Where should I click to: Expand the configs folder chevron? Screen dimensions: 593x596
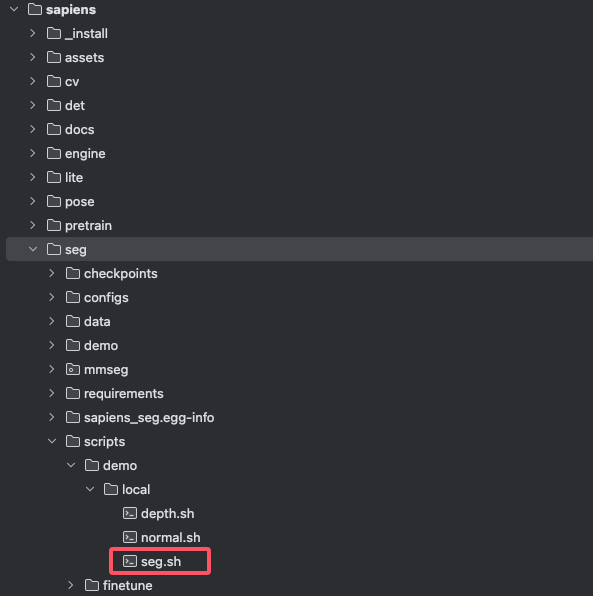(52, 297)
